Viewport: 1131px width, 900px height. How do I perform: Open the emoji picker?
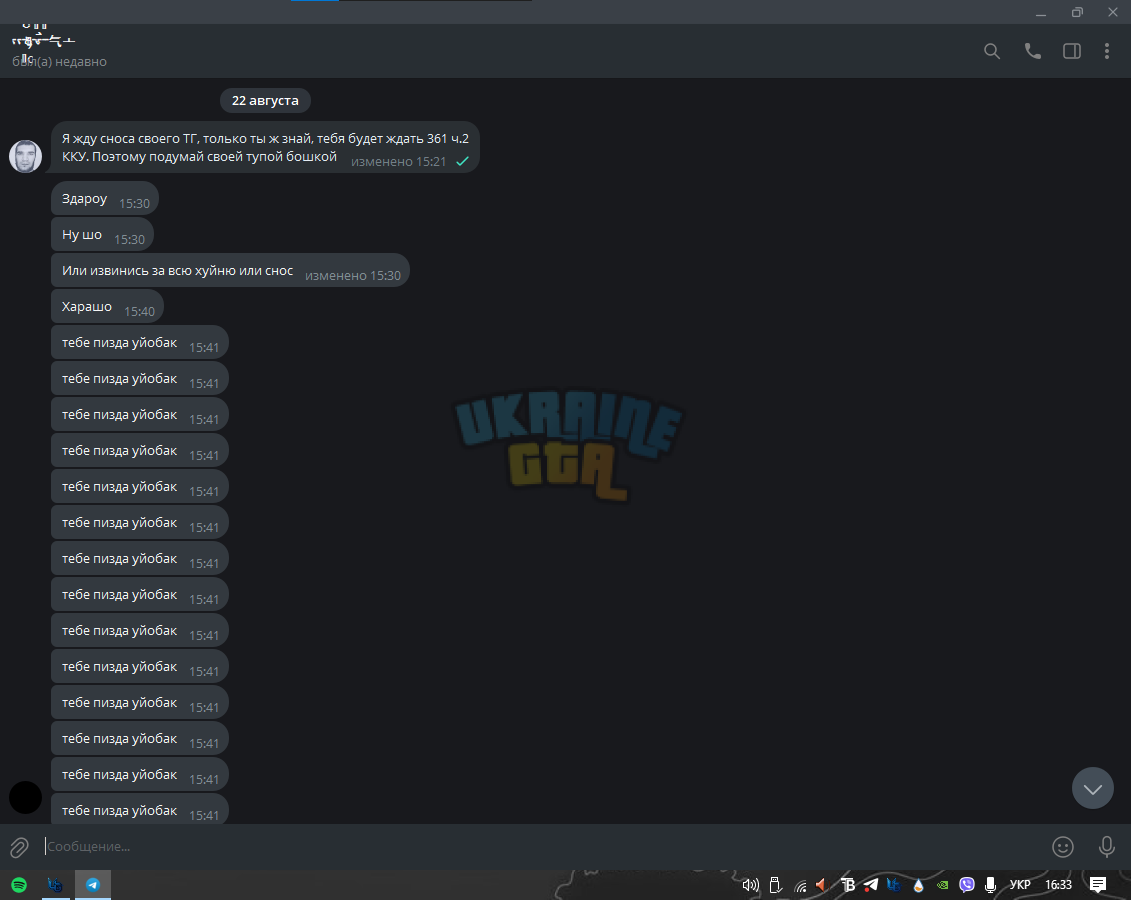[x=1062, y=847]
